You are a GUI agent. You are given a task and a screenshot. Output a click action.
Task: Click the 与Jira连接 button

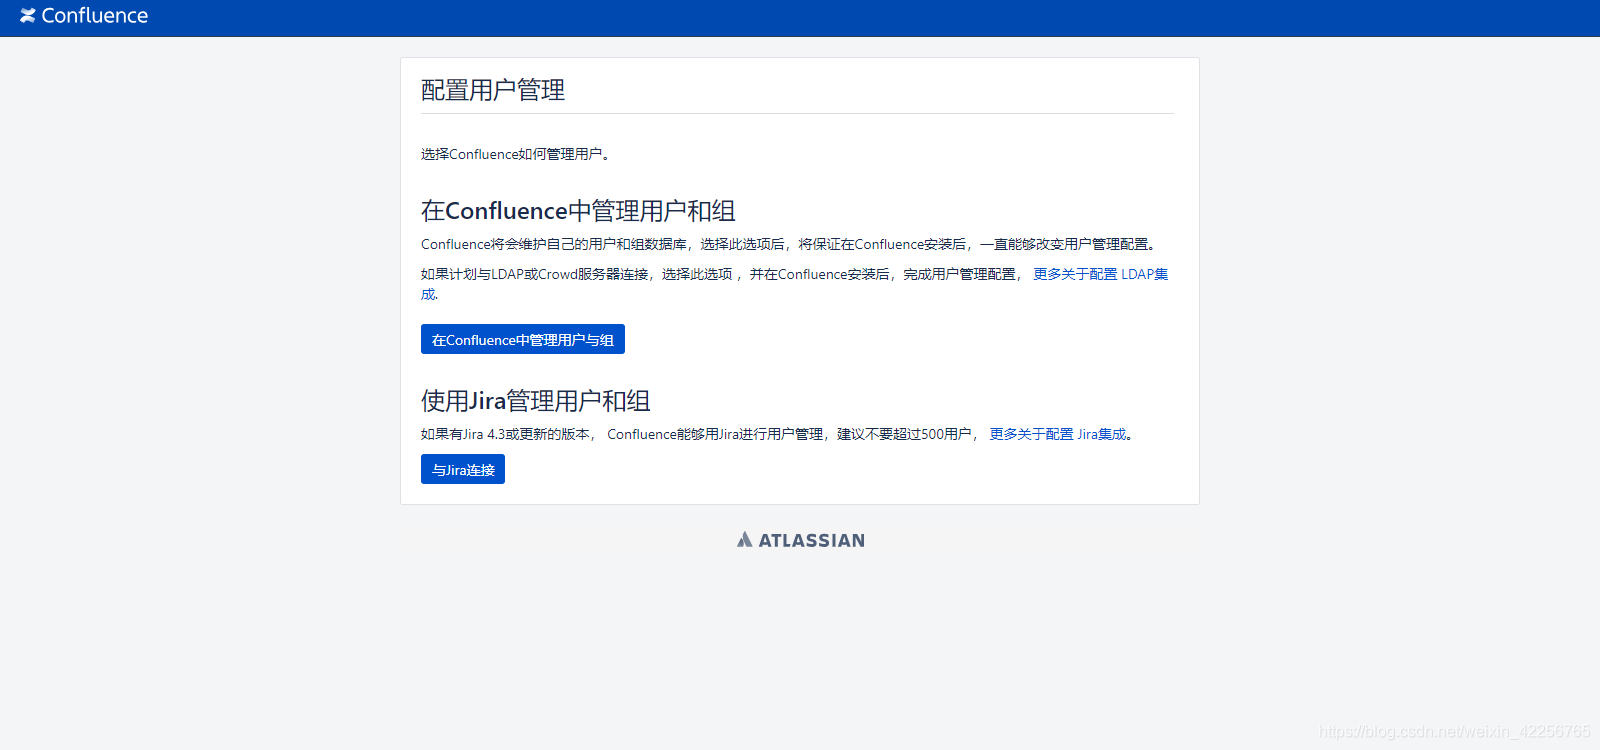463,469
